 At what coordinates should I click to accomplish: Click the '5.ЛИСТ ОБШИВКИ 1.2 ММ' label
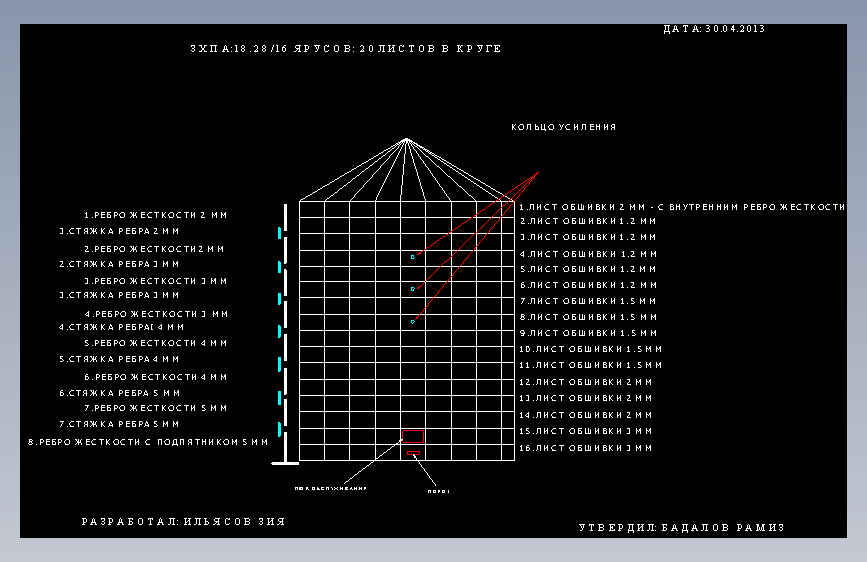point(588,269)
